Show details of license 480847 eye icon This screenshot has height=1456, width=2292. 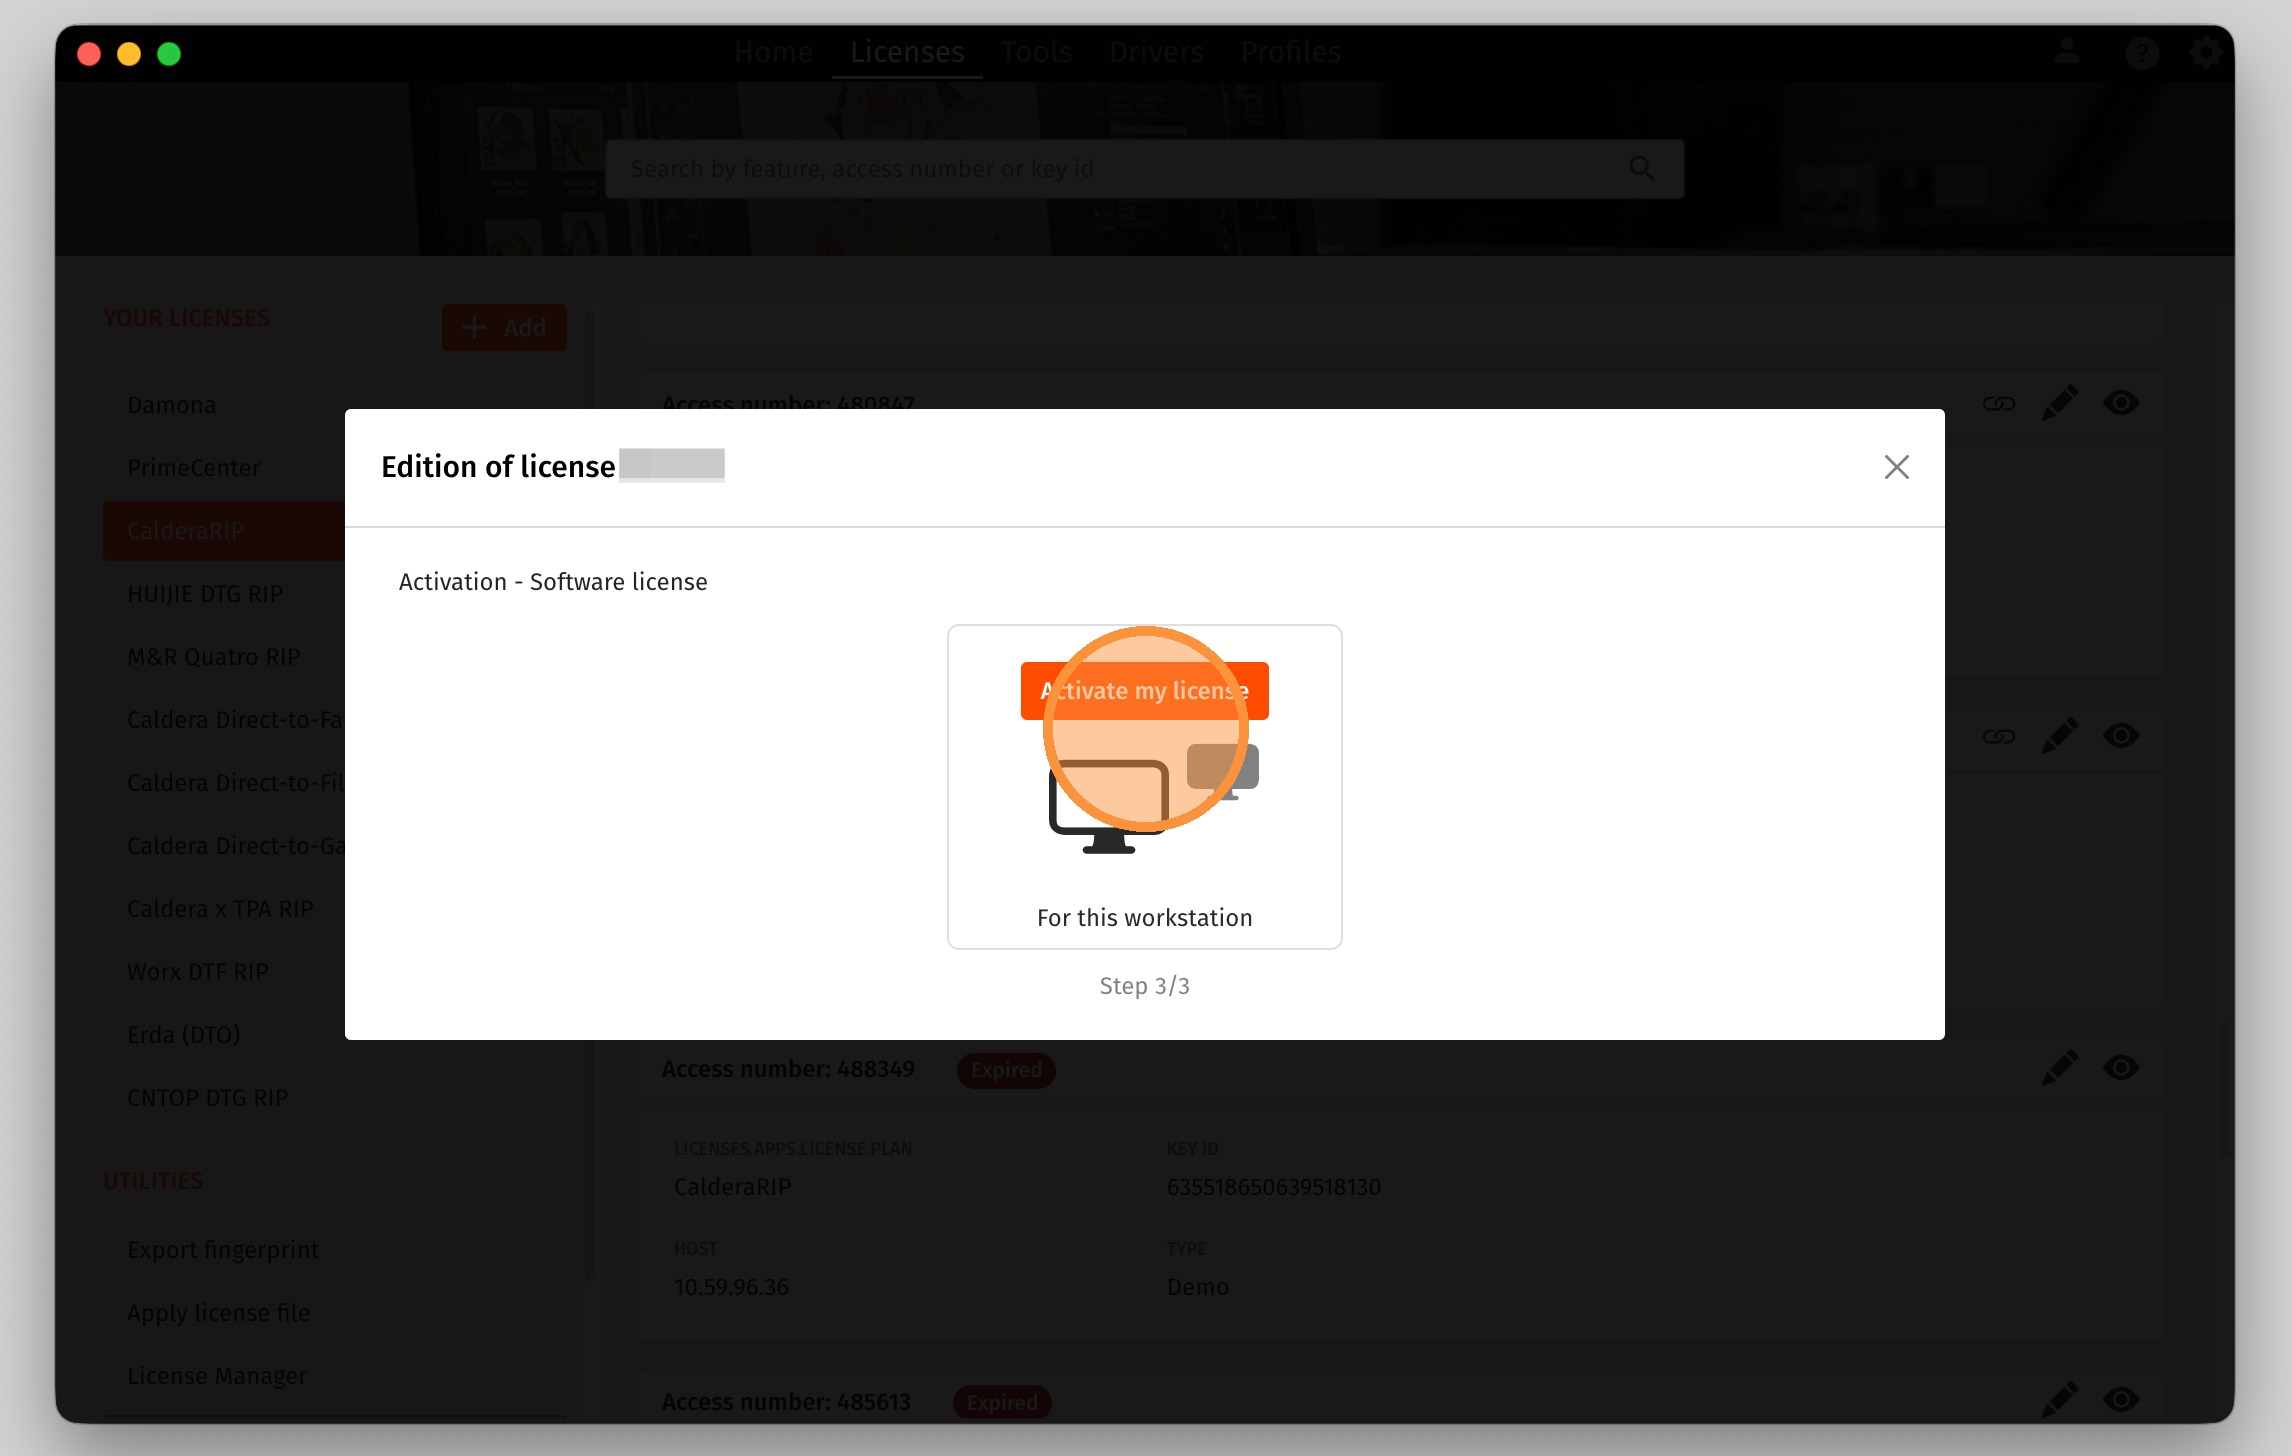pos(2121,403)
